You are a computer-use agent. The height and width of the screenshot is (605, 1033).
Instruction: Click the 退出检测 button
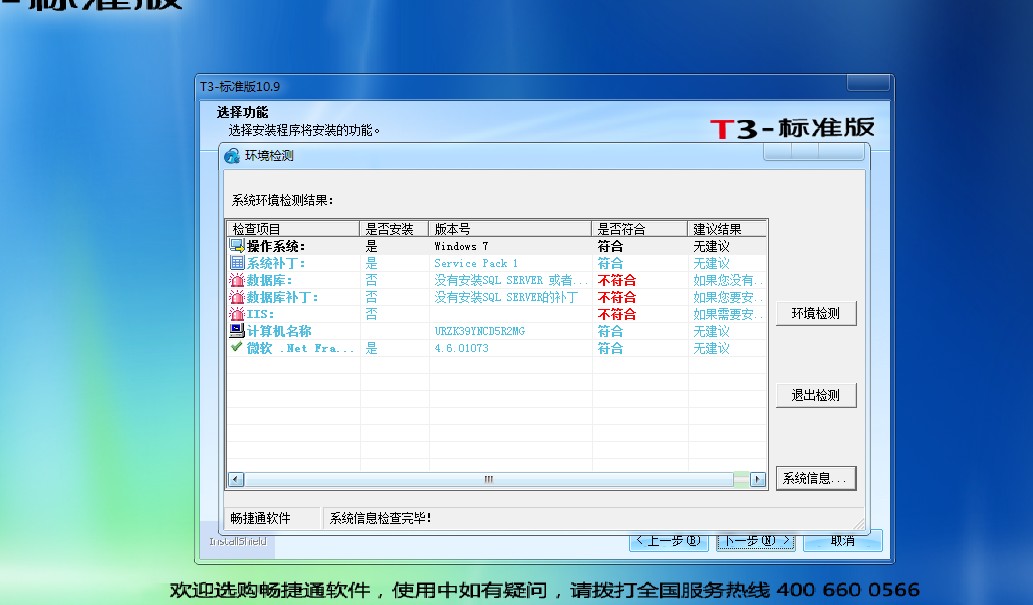click(816, 395)
